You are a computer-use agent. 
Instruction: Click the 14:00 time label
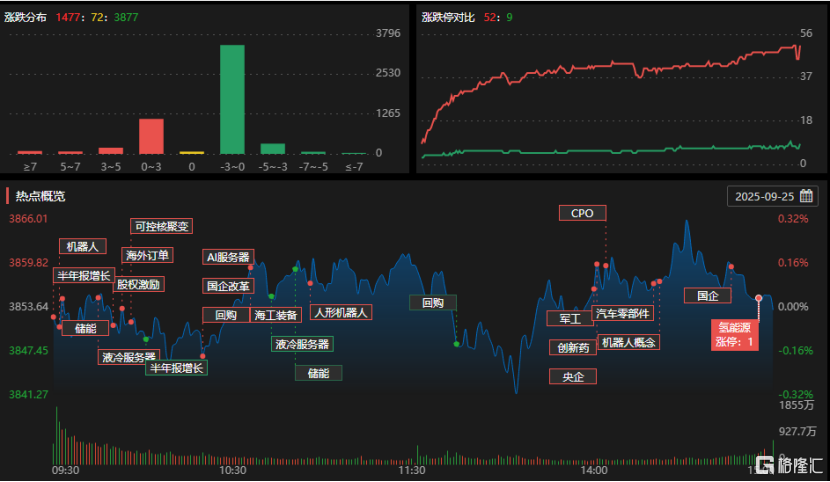(x=594, y=470)
